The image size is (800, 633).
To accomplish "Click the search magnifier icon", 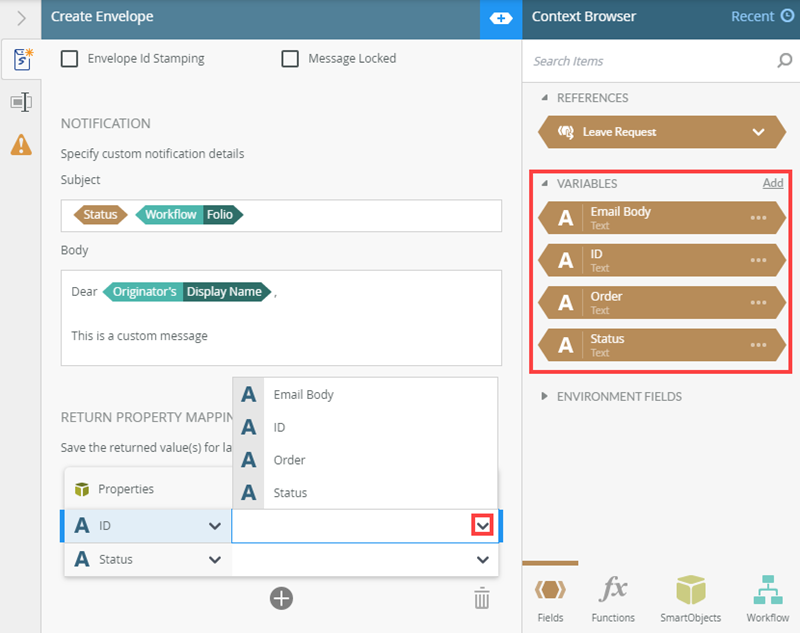I will coord(784,61).
